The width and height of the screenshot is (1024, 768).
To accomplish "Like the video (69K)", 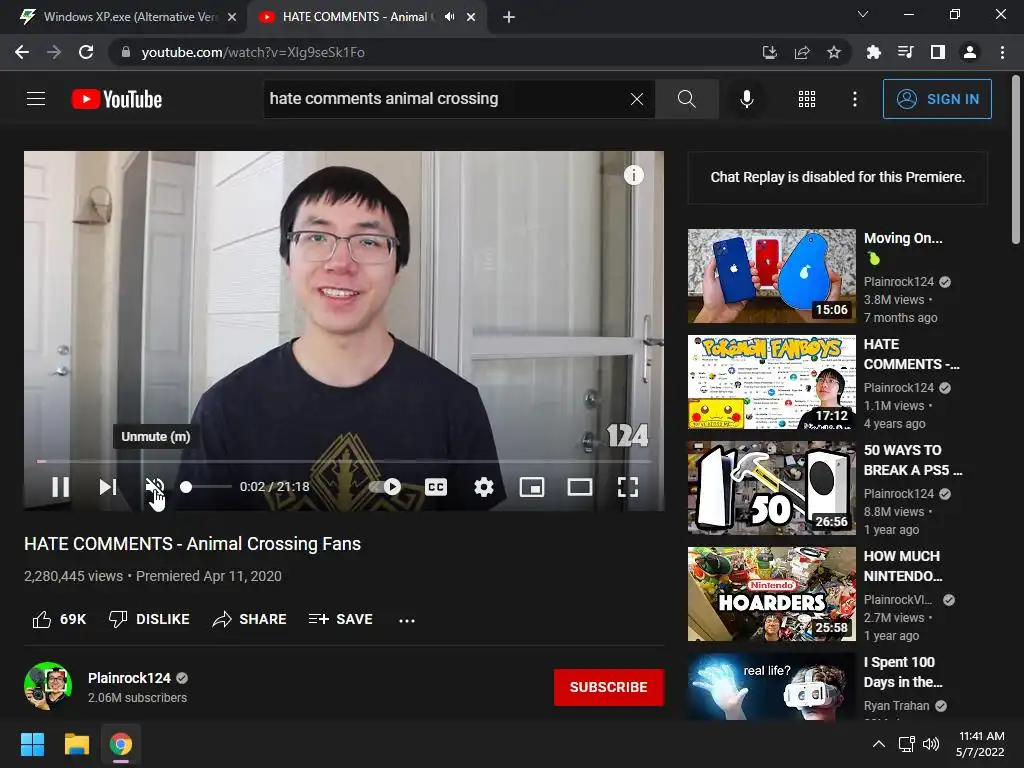I will [59, 619].
